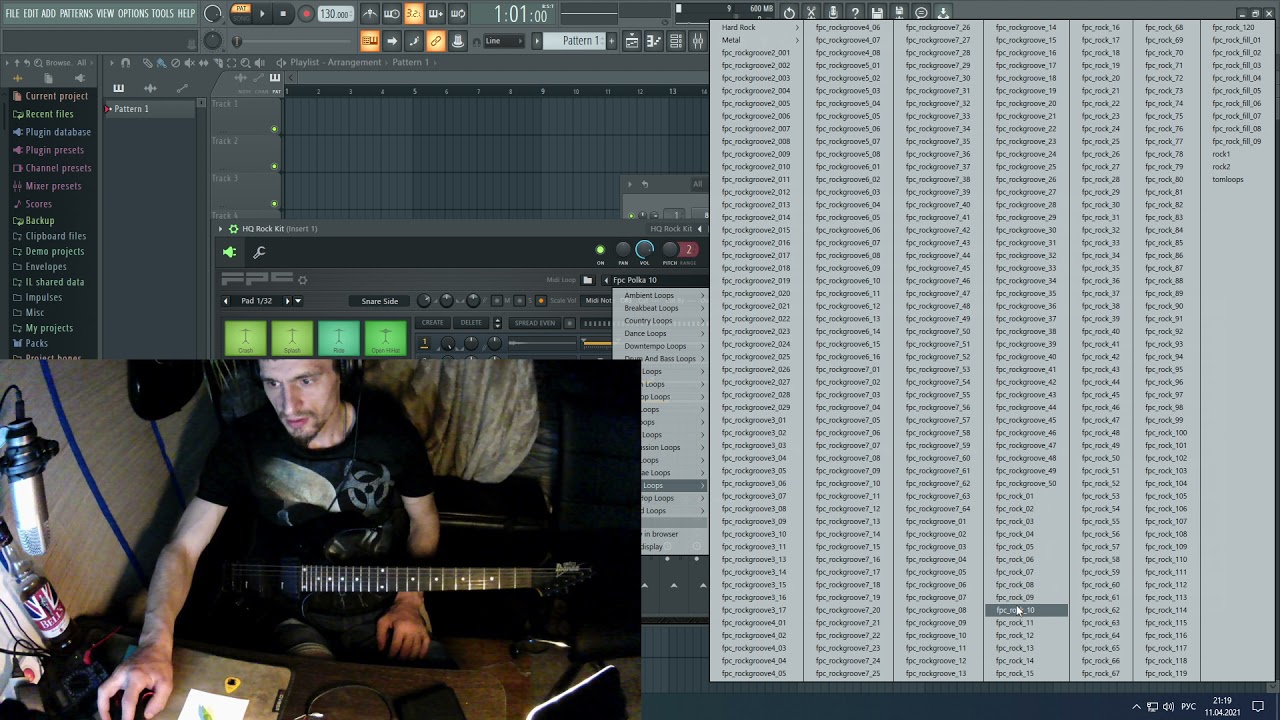Image resolution: width=1280 pixels, height=720 pixels.
Task: Toggle the metronome icon
Action: pos(370,14)
